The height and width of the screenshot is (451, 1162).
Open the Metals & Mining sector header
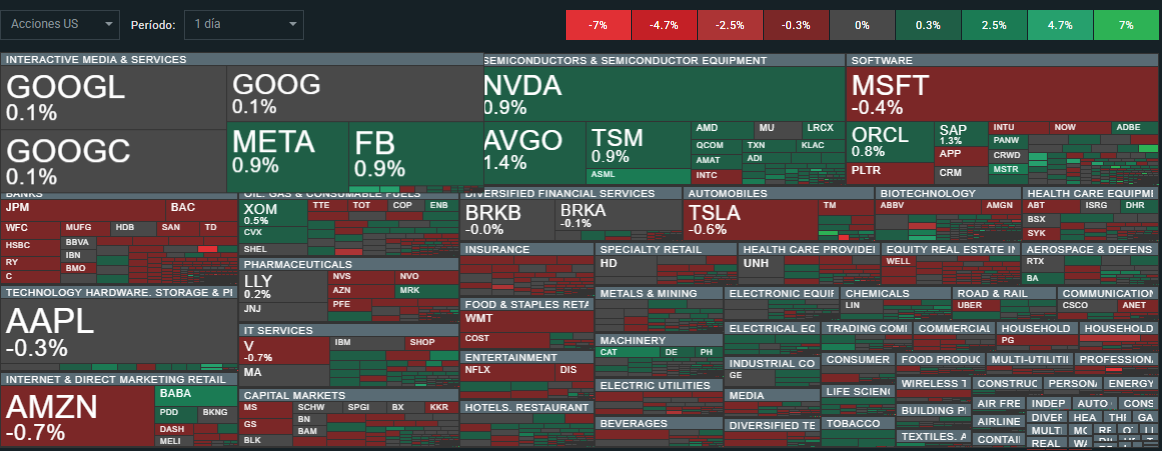(x=659, y=293)
